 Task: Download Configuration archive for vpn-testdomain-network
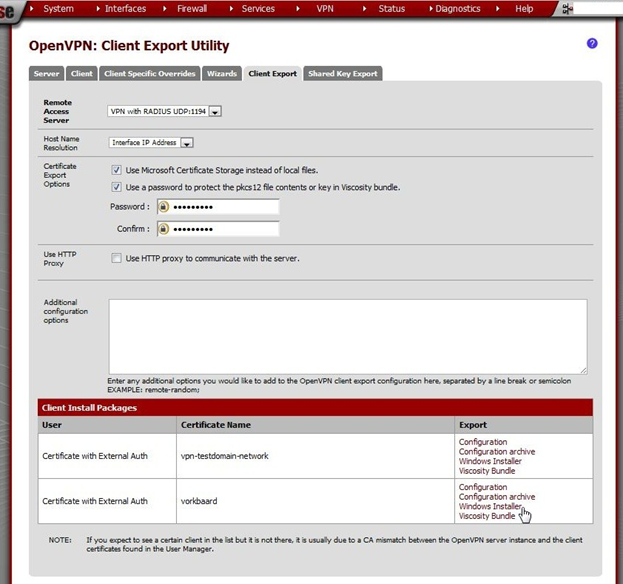tap(497, 452)
